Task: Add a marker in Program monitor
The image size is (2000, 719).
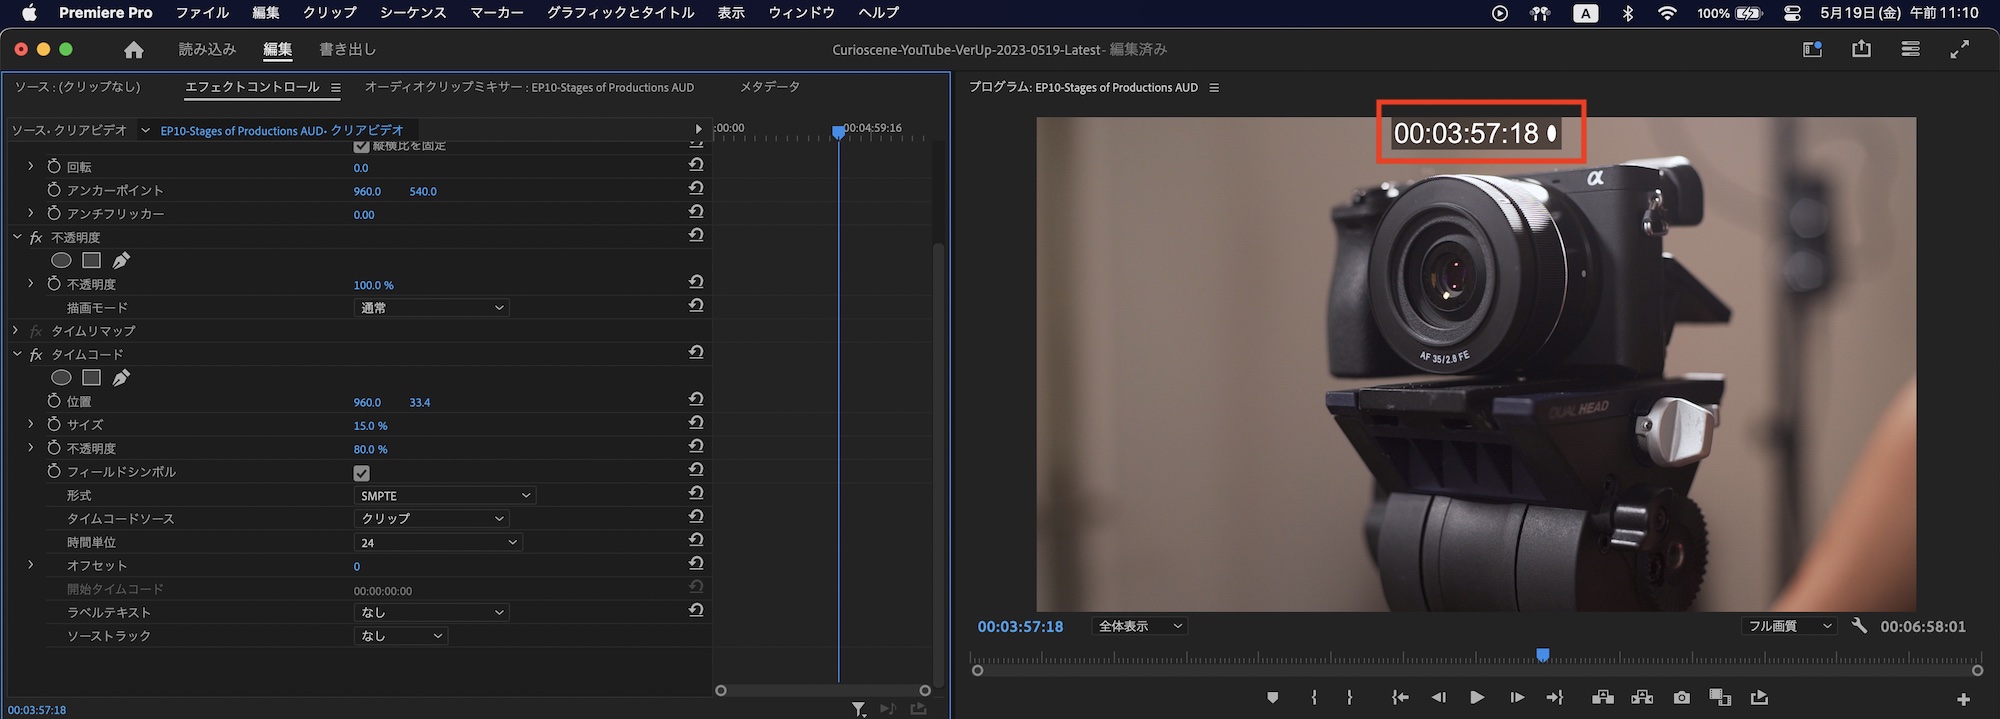Action: [x=1272, y=698]
